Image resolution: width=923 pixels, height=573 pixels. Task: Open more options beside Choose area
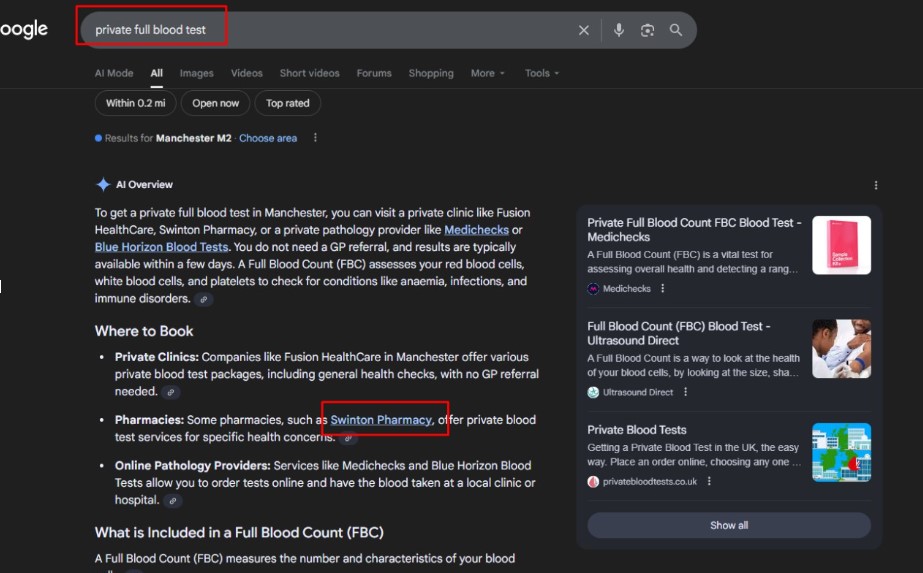point(315,138)
